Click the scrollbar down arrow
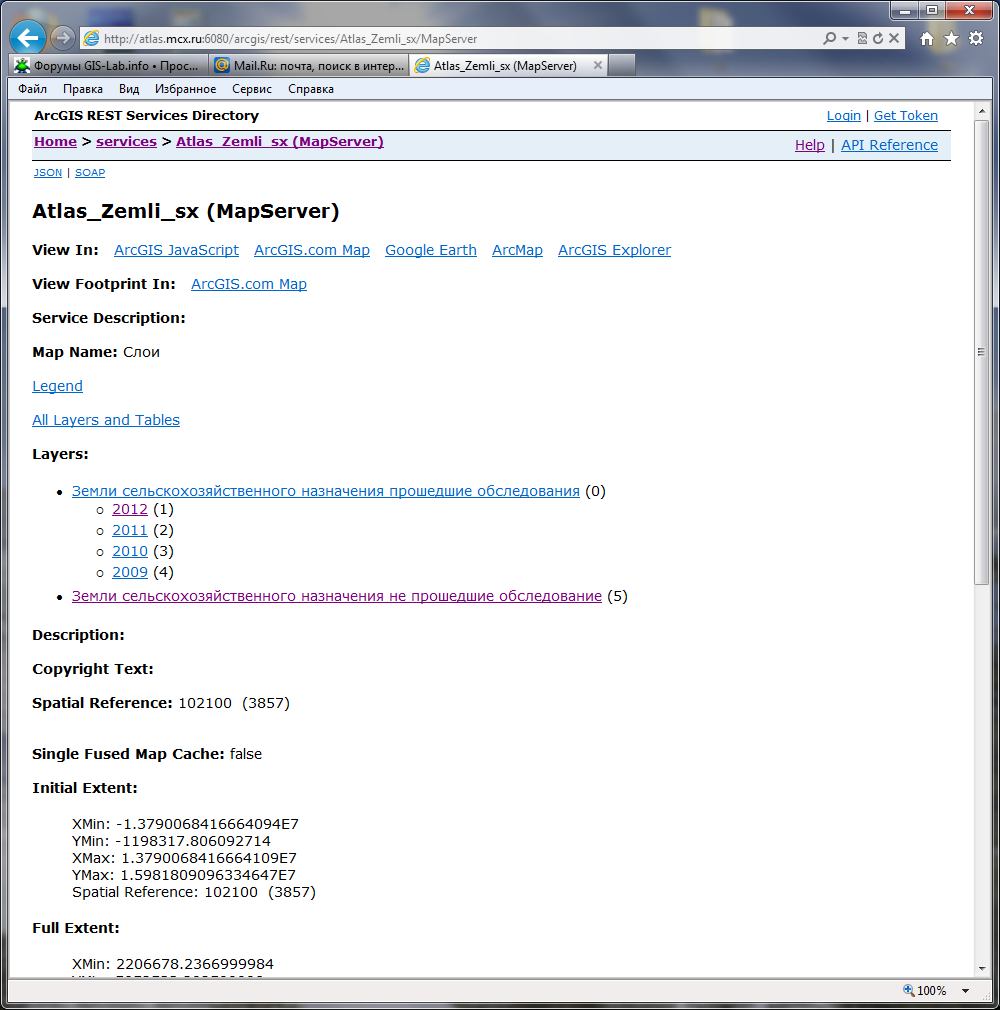This screenshot has width=1000, height=1010. point(981,968)
